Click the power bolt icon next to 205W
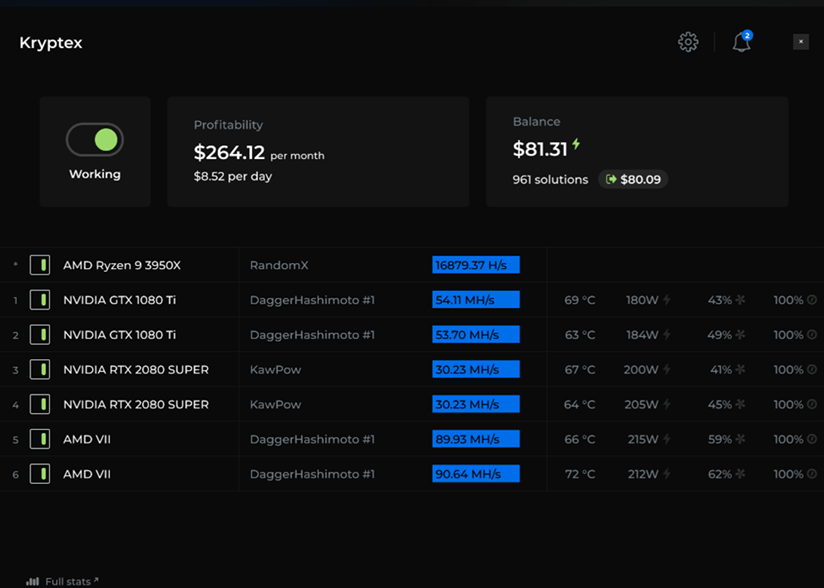The width and height of the screenshot is (824, 588). click(667, 404)
